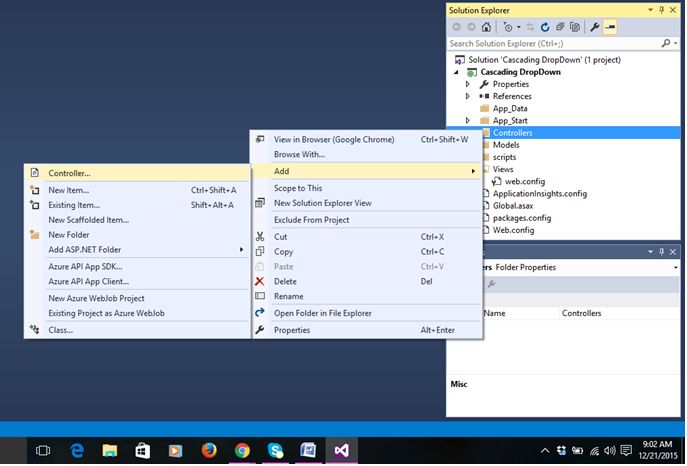Open Google Chrome from the taskbar

pyautogui.click(x=242, y=451)
